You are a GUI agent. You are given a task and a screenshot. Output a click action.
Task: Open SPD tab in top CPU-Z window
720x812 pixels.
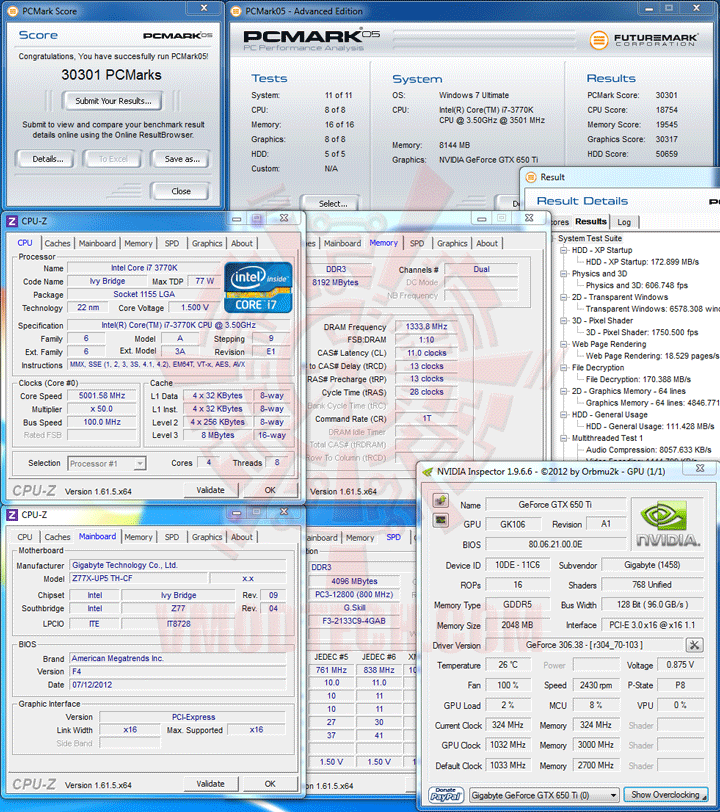(172, 243)
